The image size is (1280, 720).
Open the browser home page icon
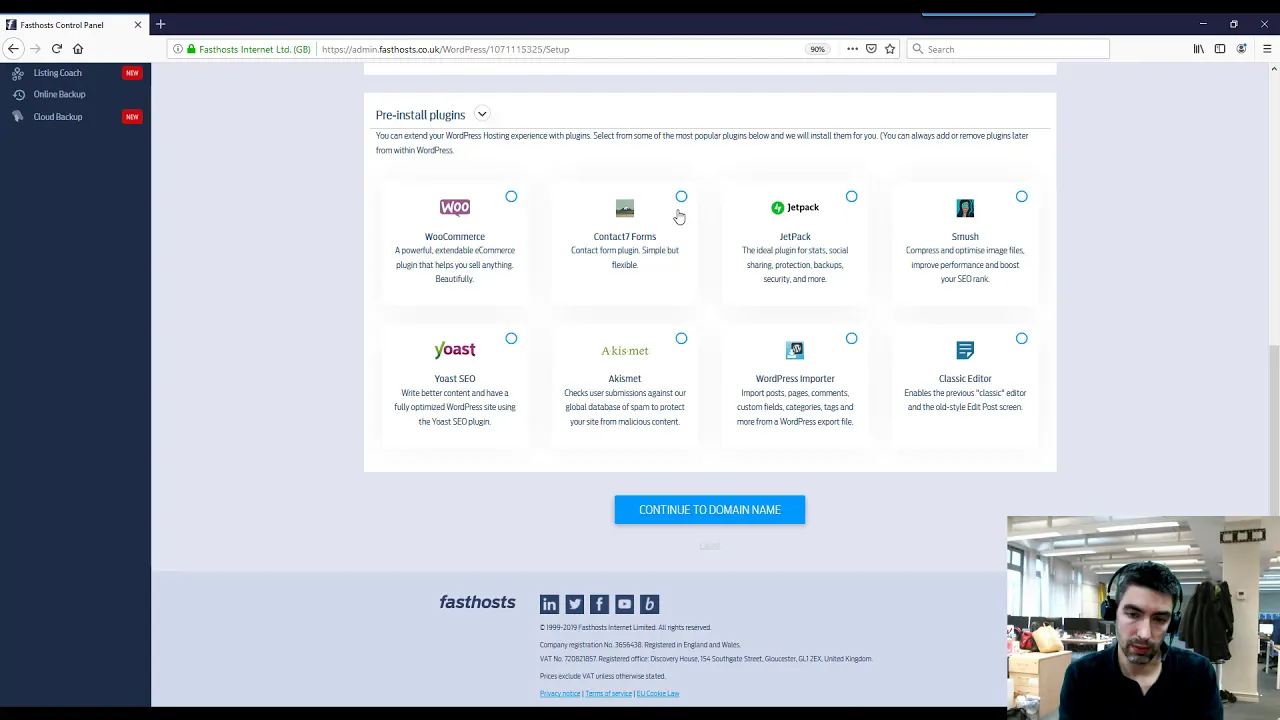78,49
